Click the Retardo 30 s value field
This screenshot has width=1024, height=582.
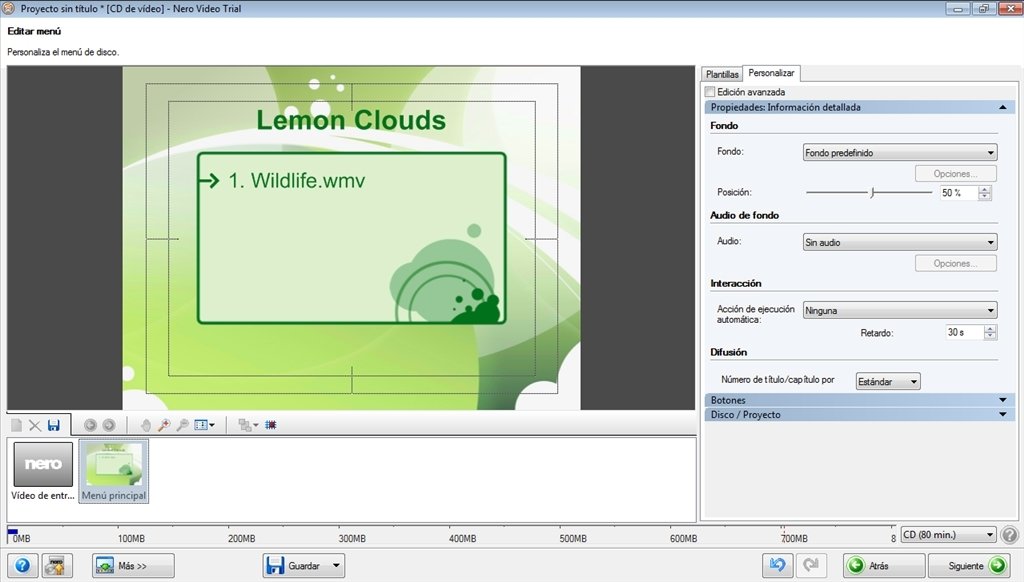tap(964, 332)
